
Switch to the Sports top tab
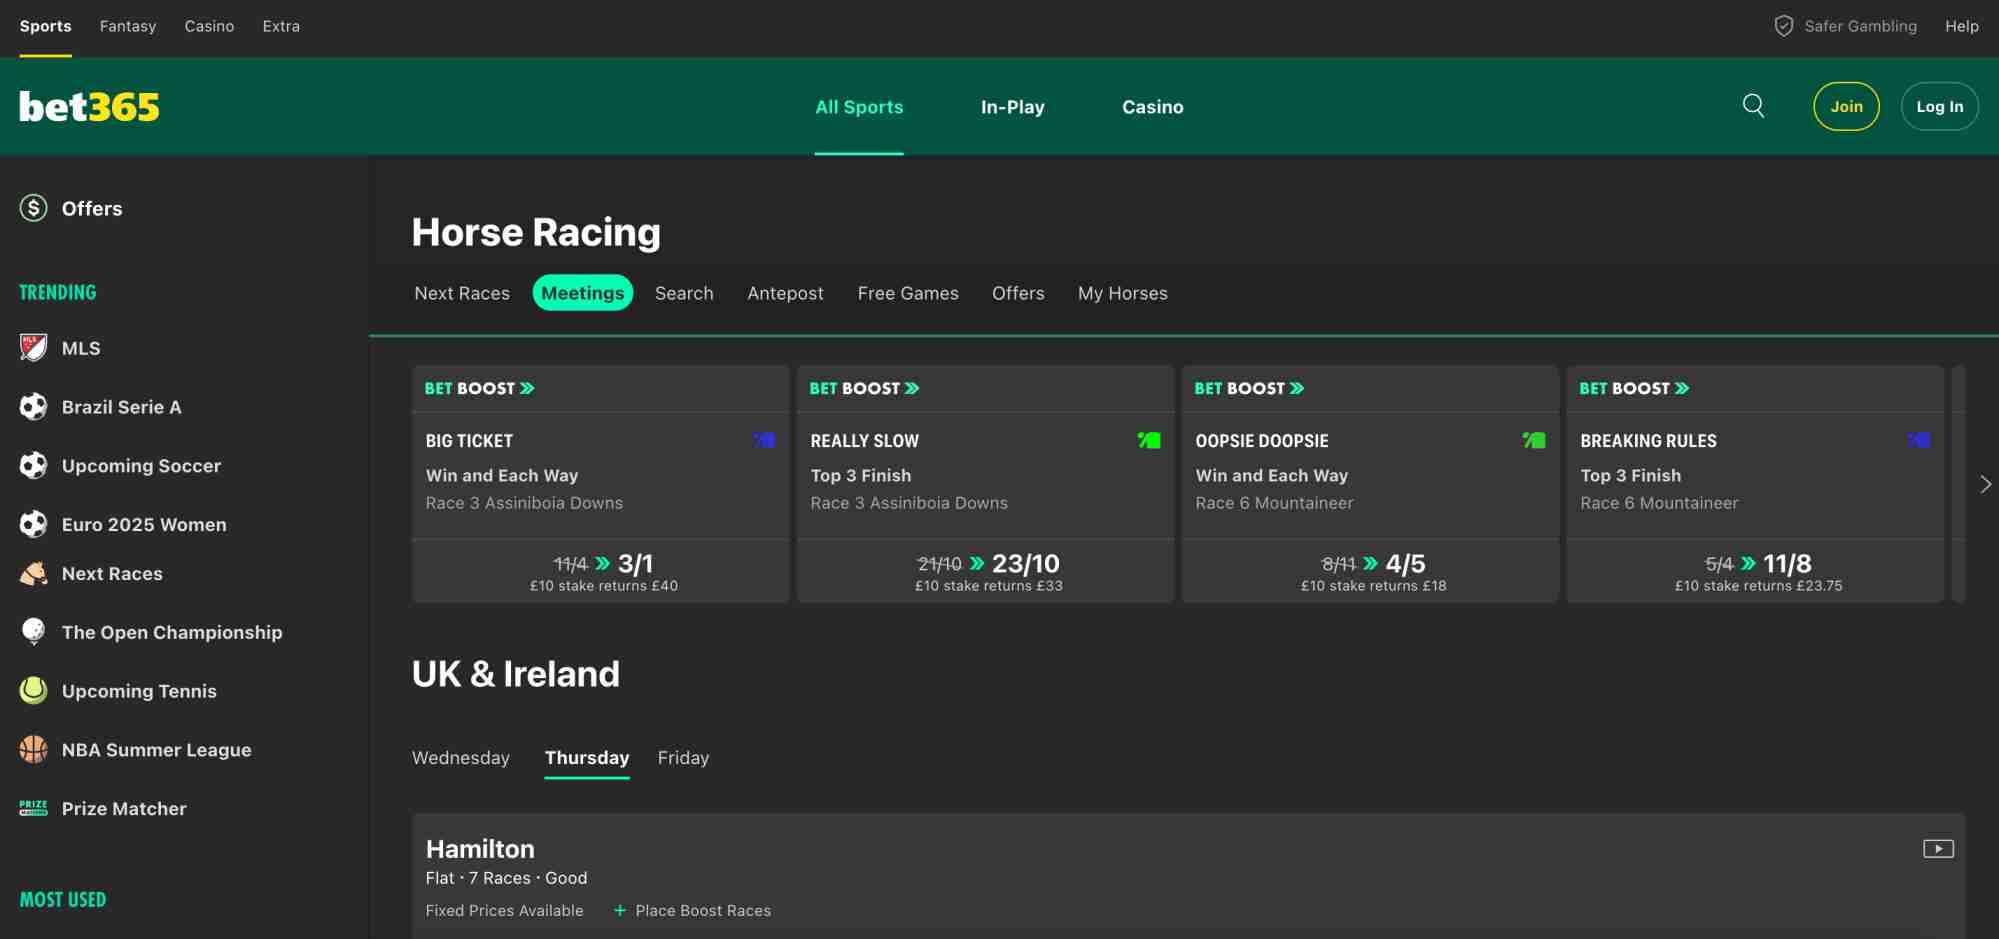pyautogui.click(x=46, y=26)
